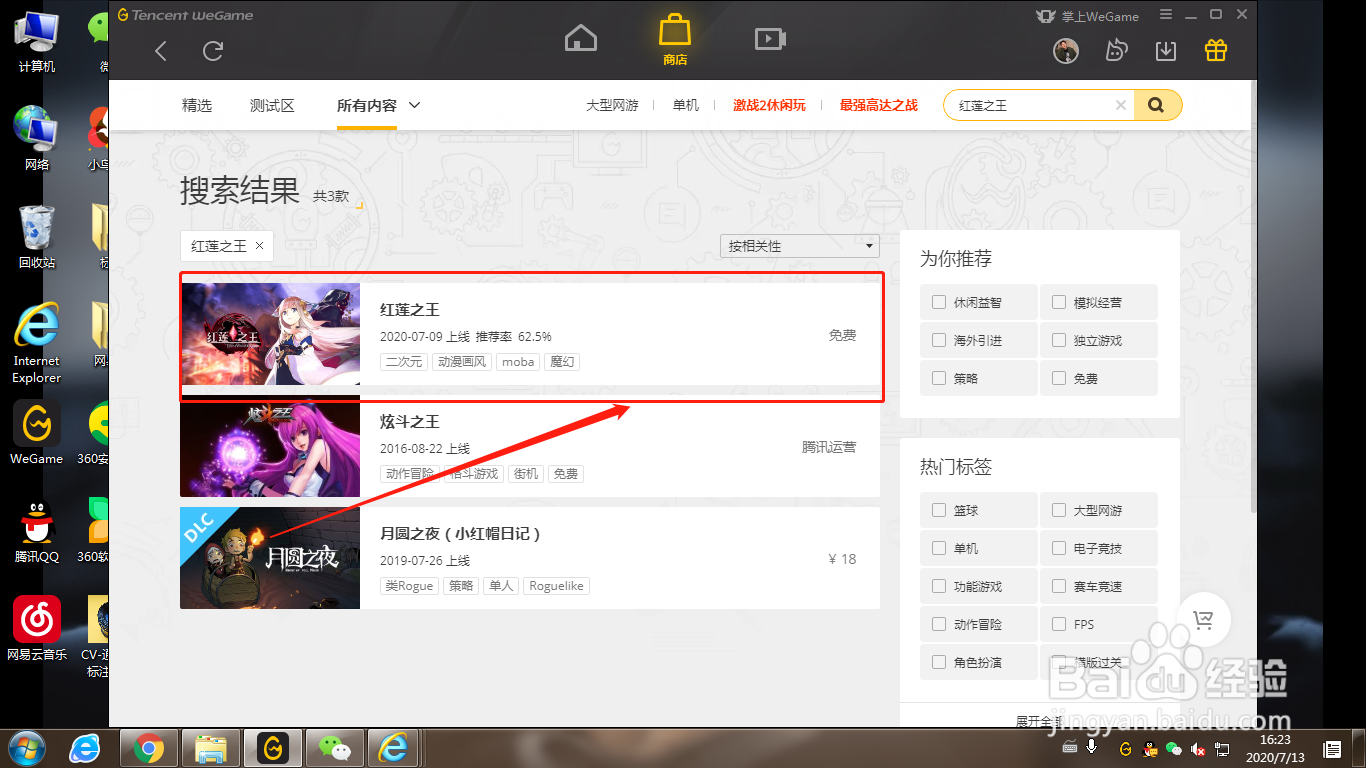Image resolution: width=1366 pixels, height=768 pixels.
Task: Open the 商店 store bag icon
Action: click(675, 38)
